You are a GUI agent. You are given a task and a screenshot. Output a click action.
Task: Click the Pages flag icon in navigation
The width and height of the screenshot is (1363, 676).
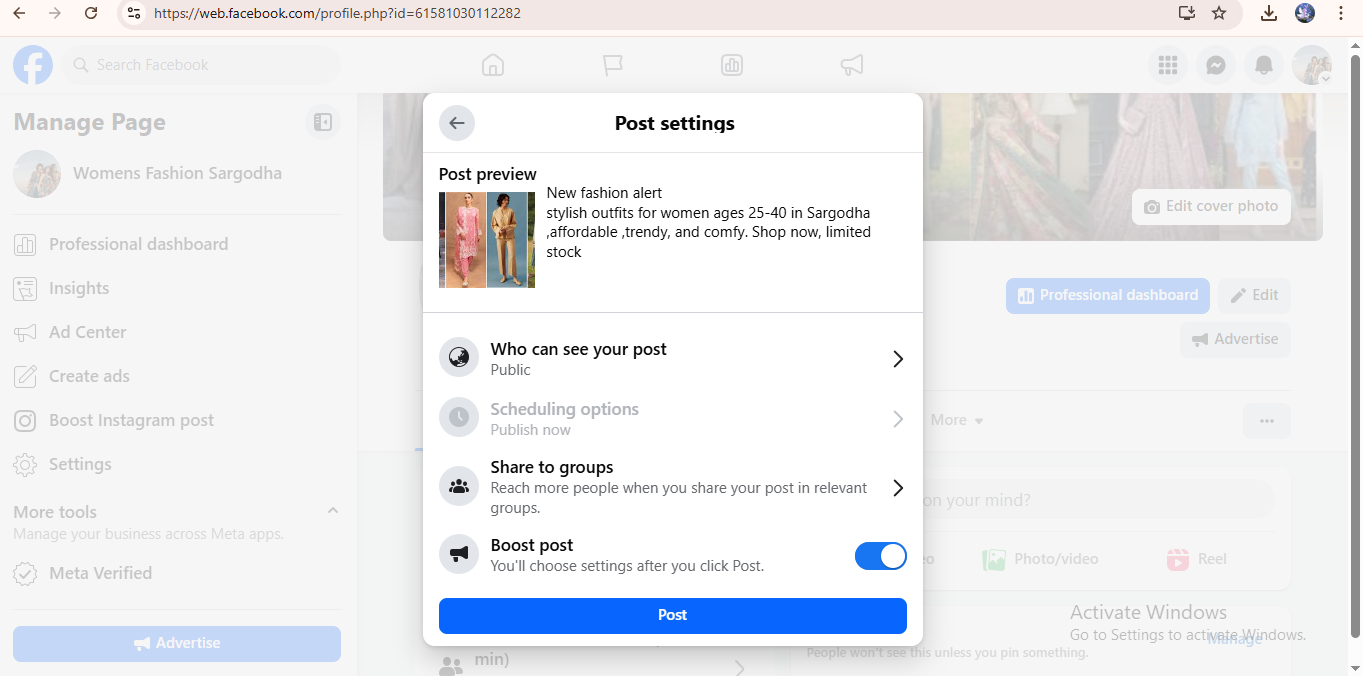pos(612,65)
